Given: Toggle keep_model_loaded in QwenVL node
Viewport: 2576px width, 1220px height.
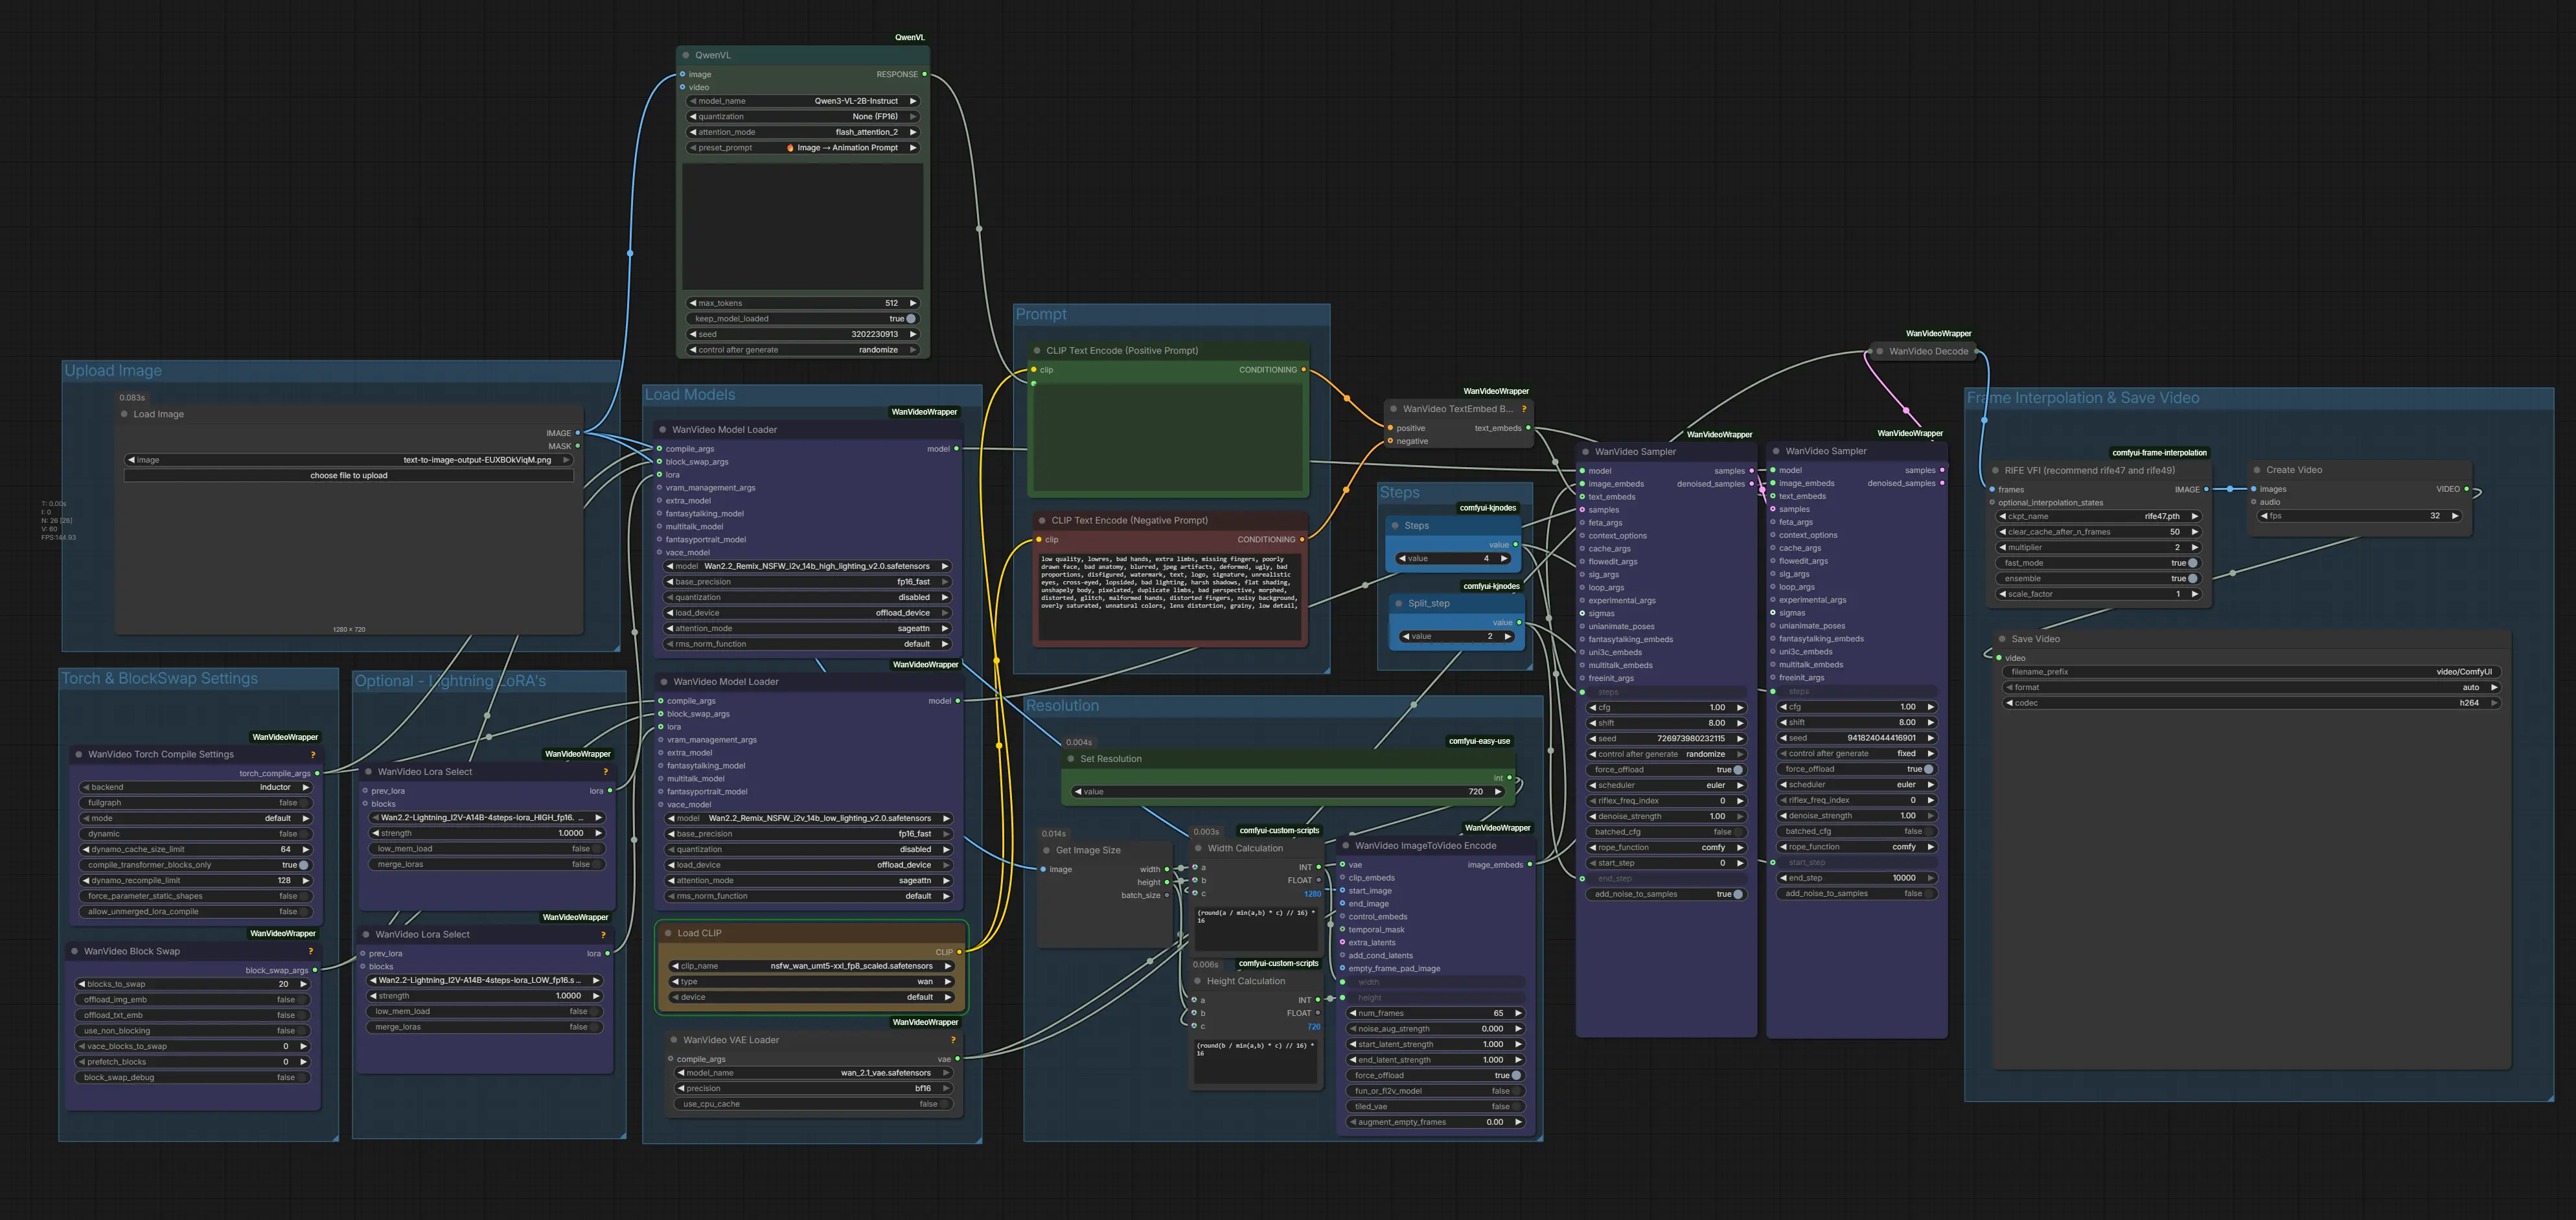Looking at the screenshot, I should (910, 319).
